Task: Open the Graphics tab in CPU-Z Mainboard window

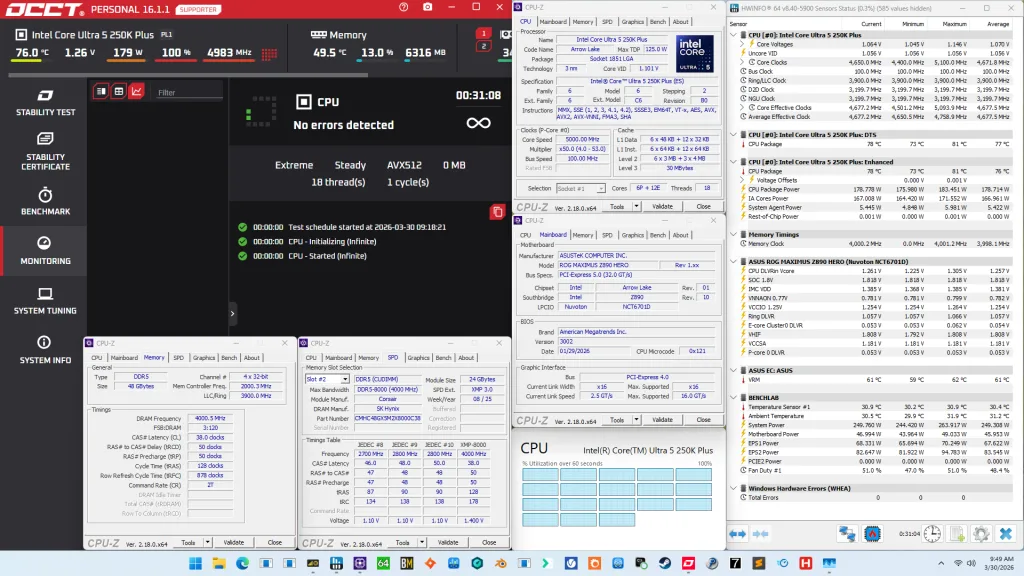Action: pyautogui.click(x=632, y=235)
